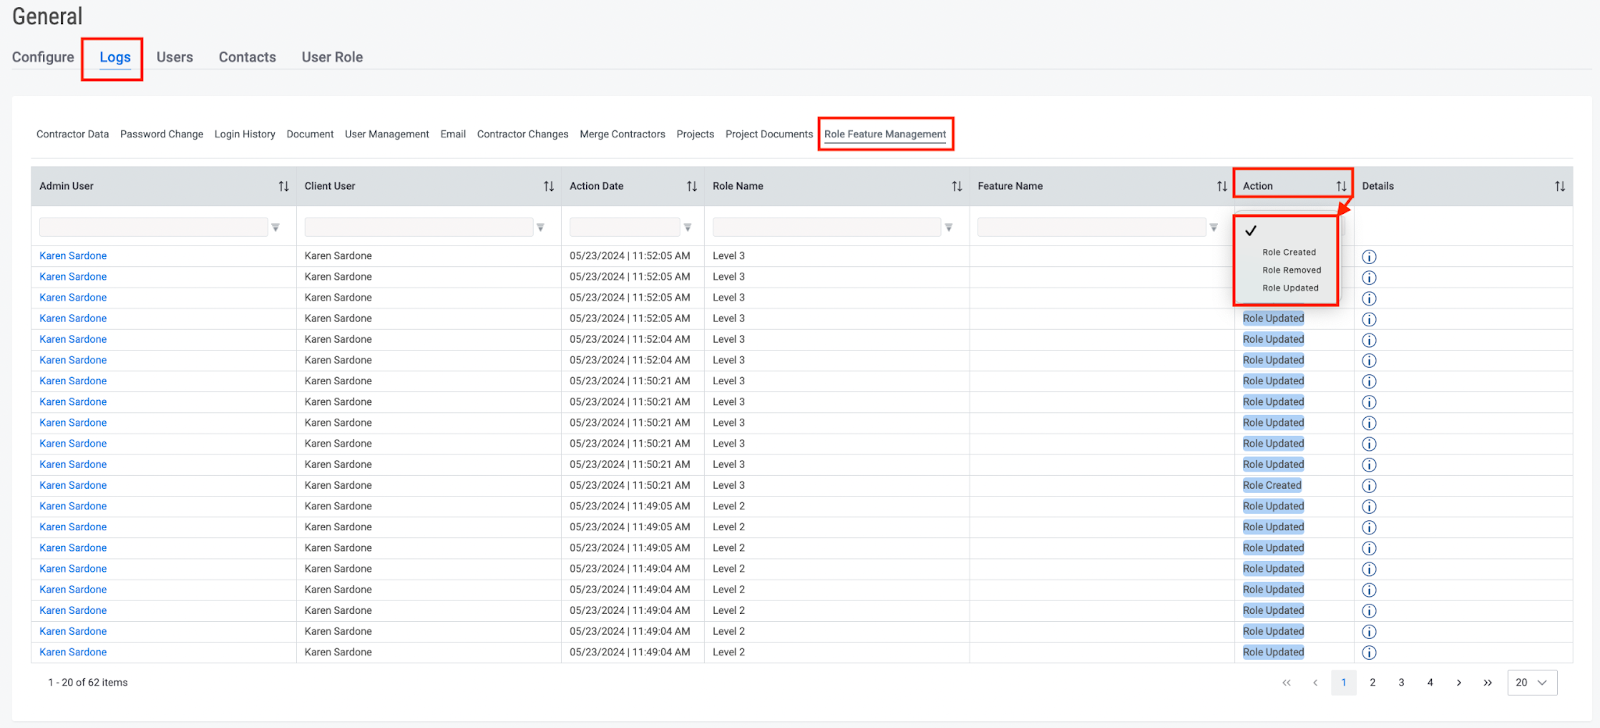Click the Feature Name filter text box
The height and width of the screenshot is (728, 1600).
coord(1091,228)
